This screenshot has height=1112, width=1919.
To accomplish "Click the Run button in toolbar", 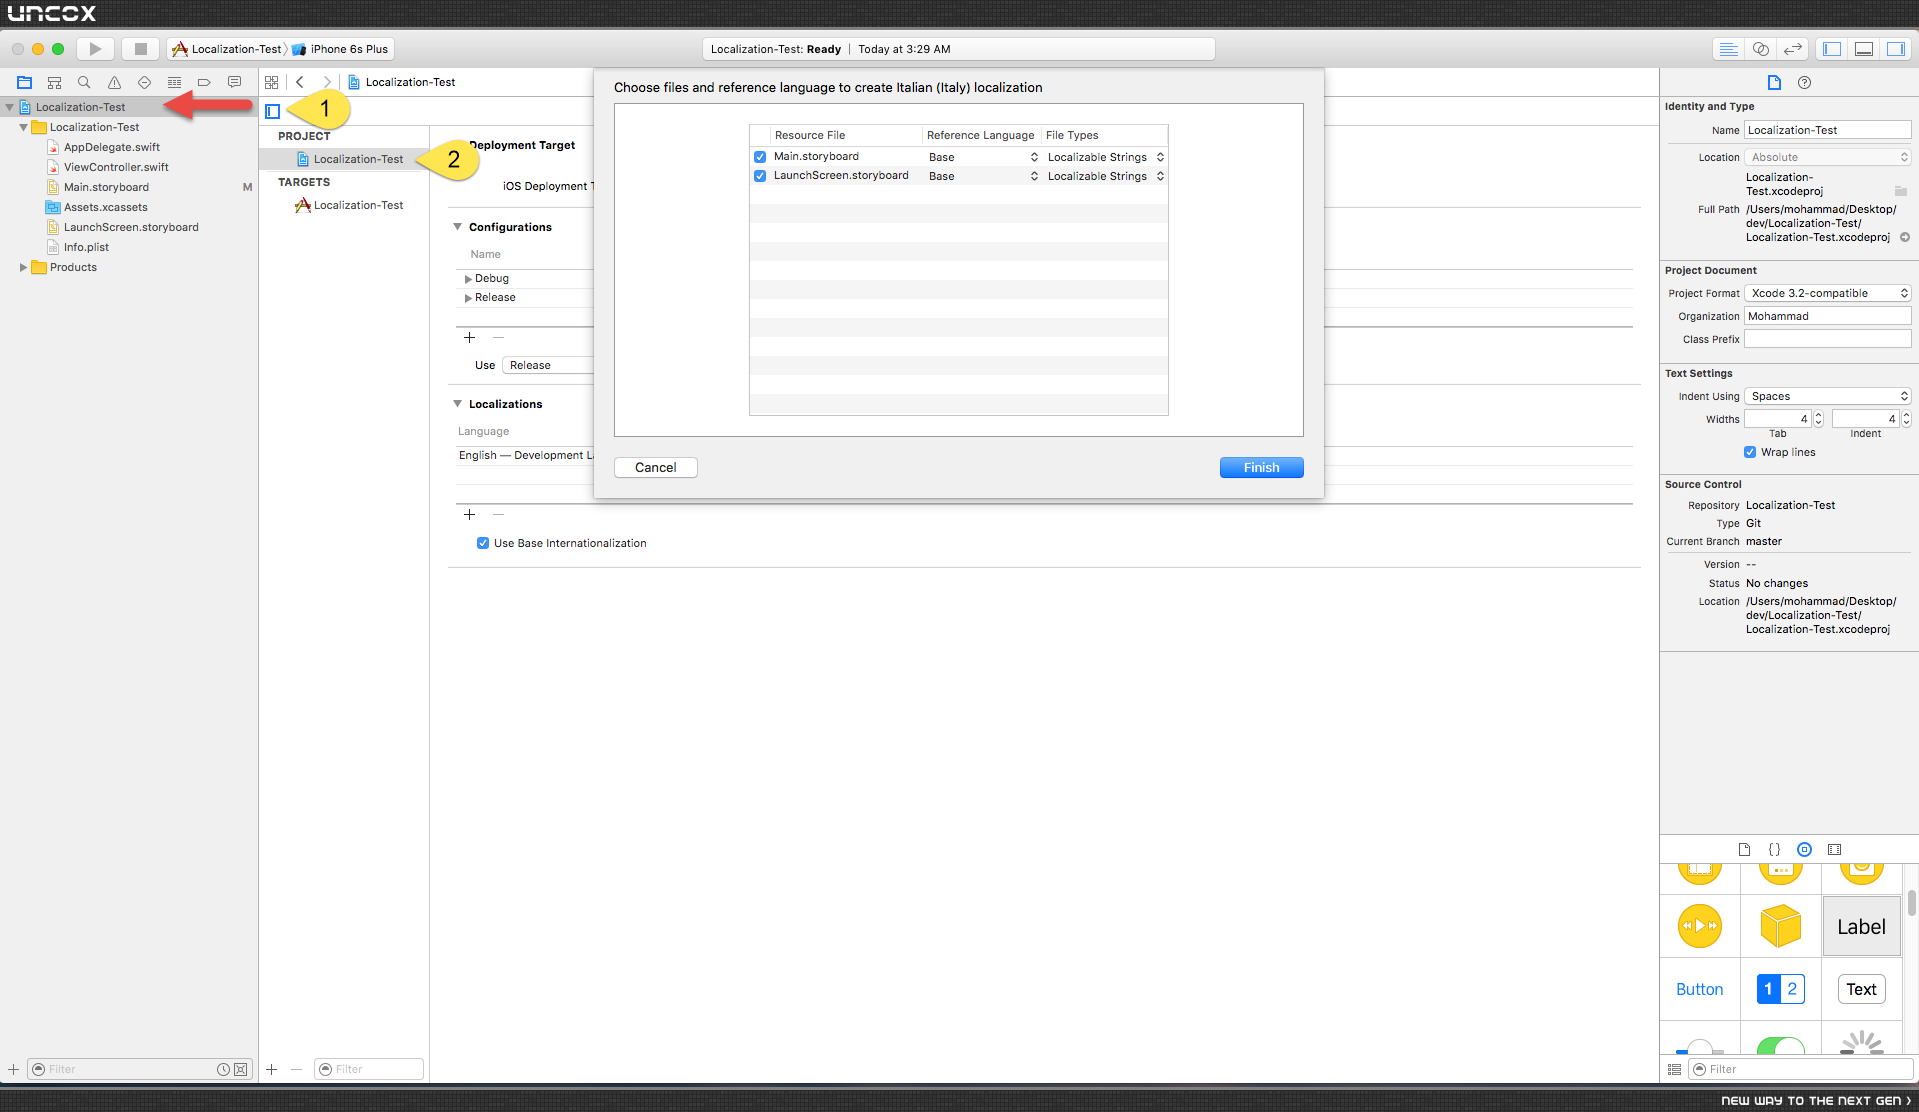I will point(95,49).
